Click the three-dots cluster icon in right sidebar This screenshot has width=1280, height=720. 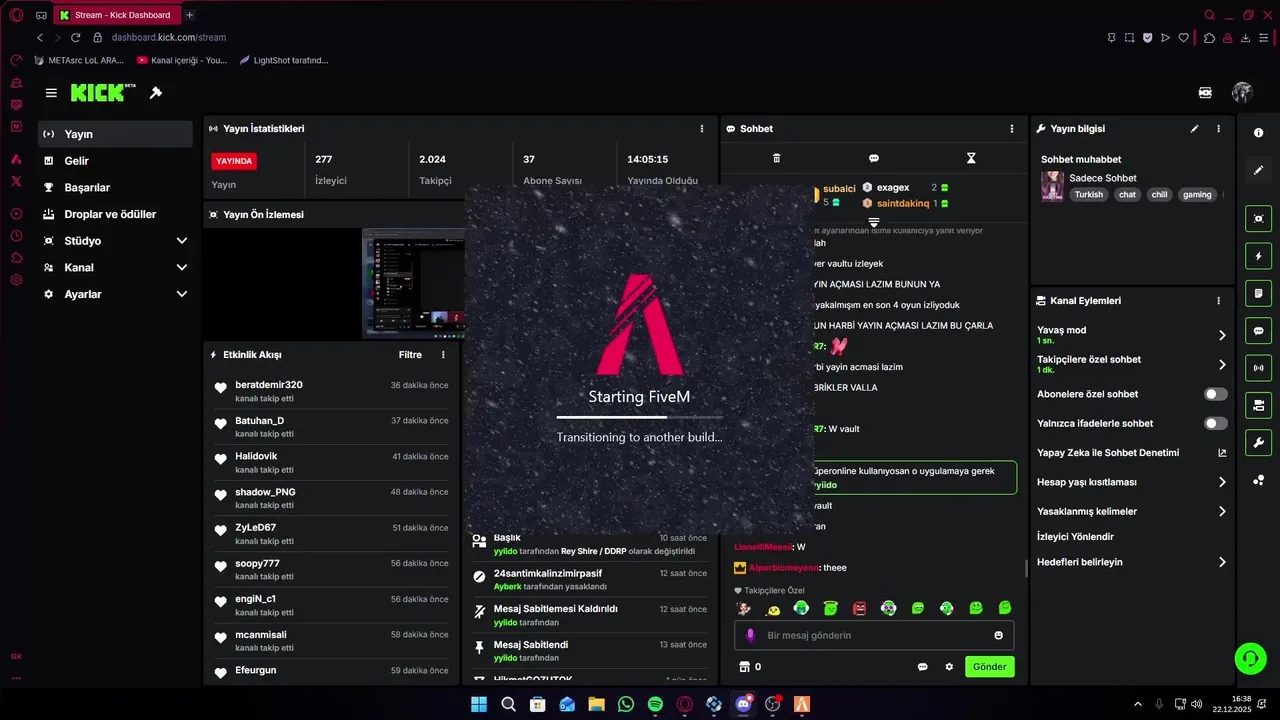[x=1258, y=480]
